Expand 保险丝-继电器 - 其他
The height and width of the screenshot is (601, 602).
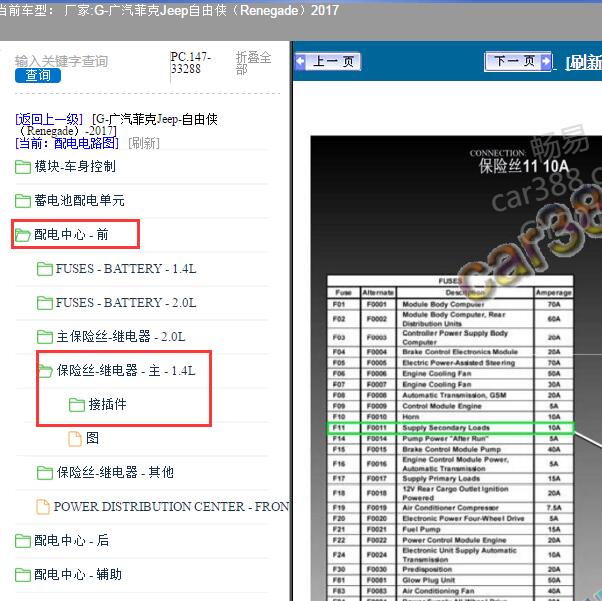tap(115, 472)
